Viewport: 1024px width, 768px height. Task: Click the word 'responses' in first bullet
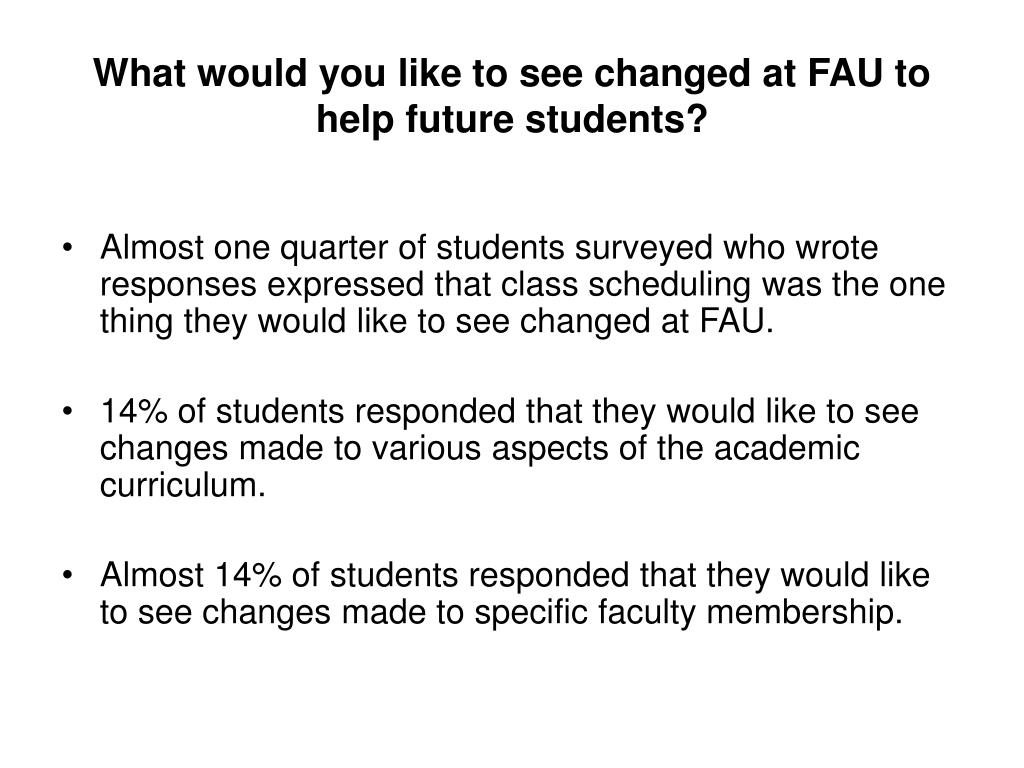point(178,286)
